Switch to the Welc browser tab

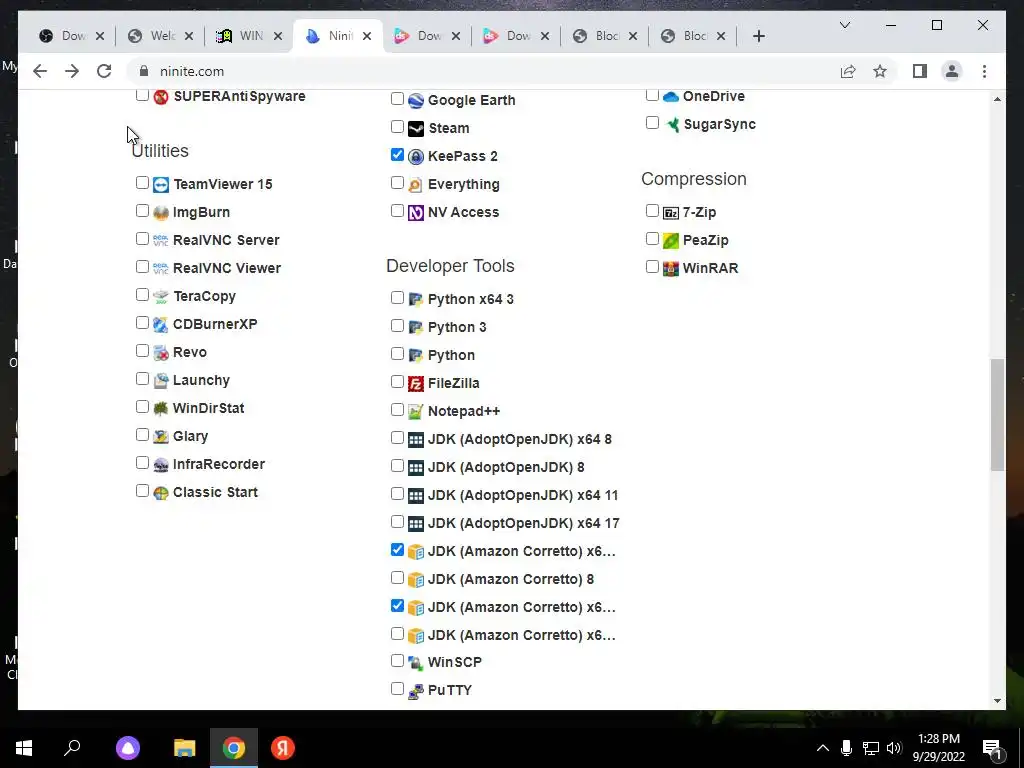tap(159, 36)
